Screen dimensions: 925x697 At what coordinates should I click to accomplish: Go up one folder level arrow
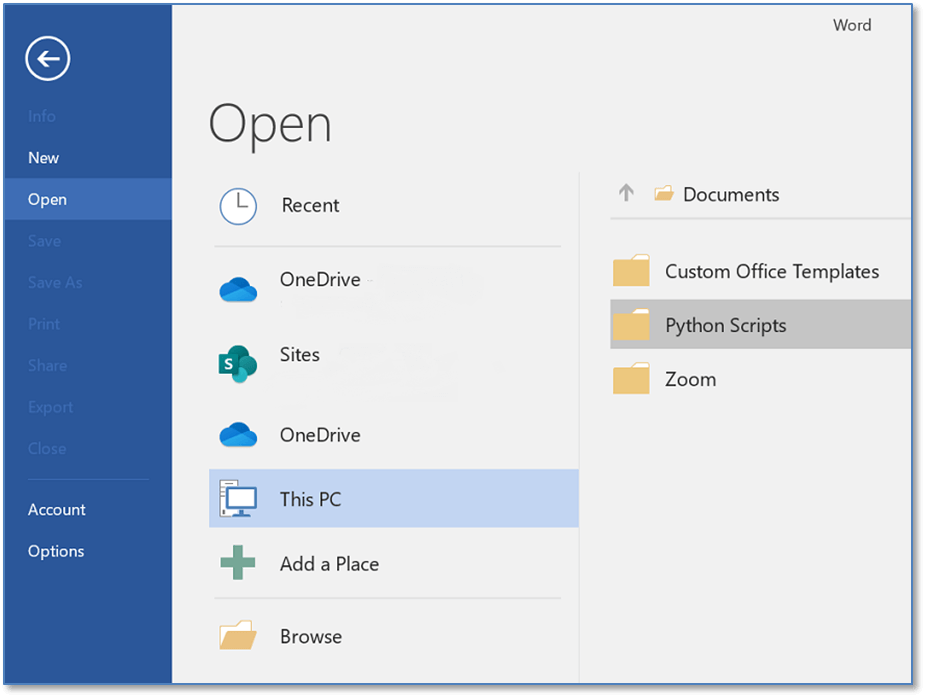[626, 193]
